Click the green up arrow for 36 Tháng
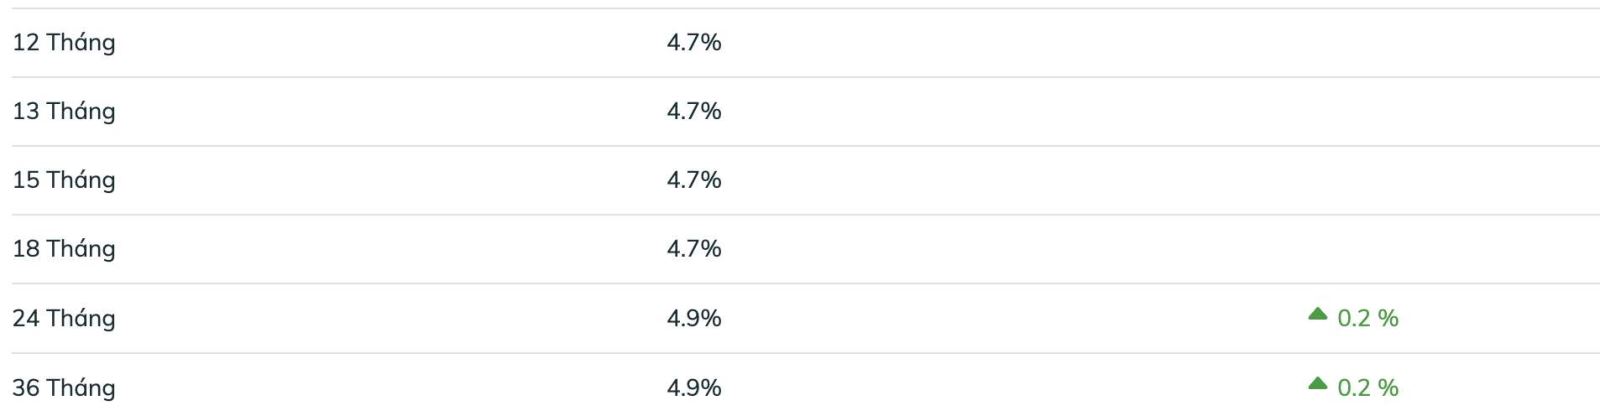Screen dimensions: 1600x416 pyautogui.click(x=1317, y=384)
